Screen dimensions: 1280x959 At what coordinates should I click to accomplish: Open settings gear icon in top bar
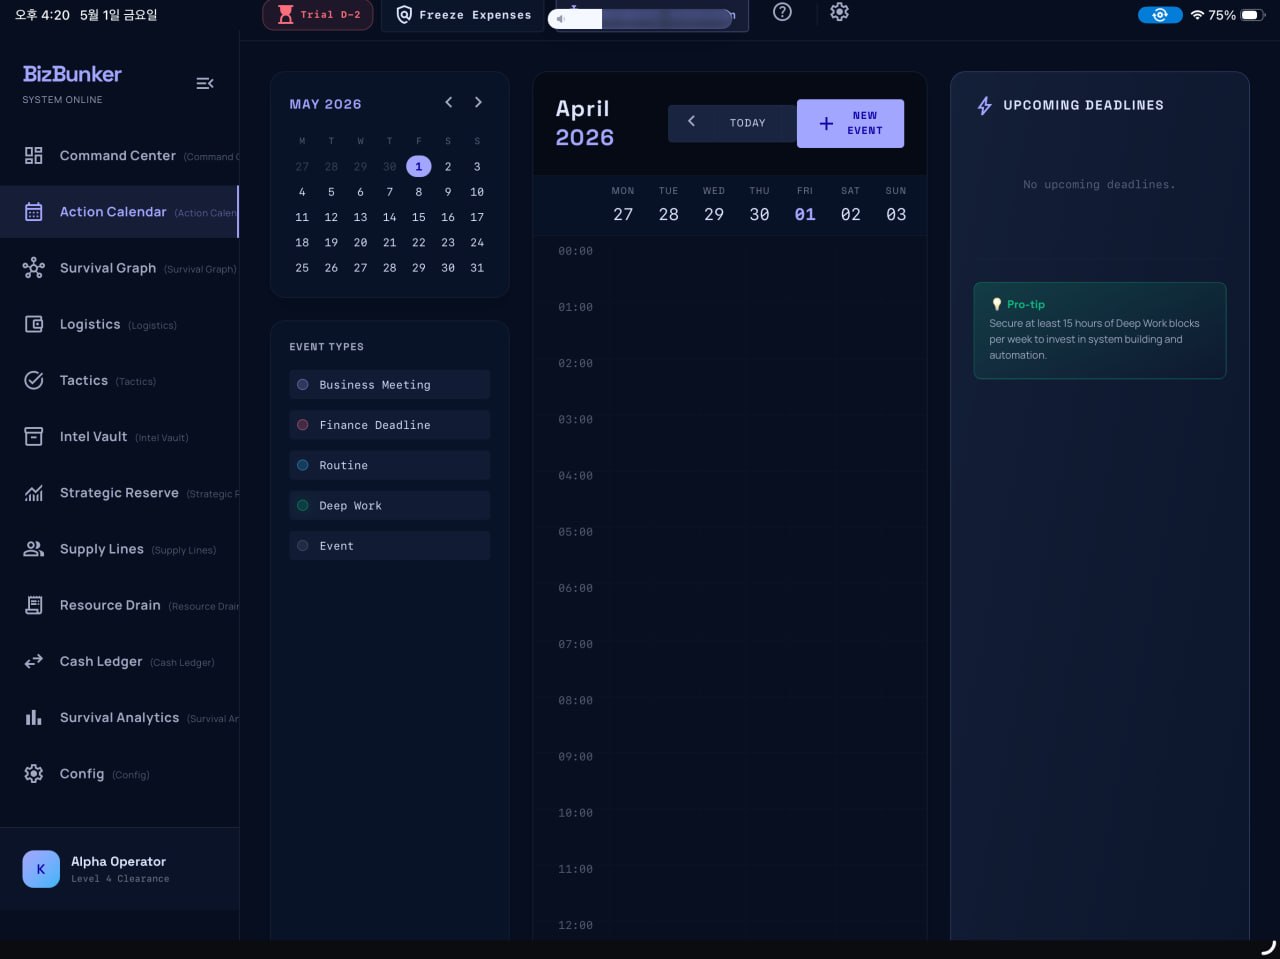(x=840, y=12)
